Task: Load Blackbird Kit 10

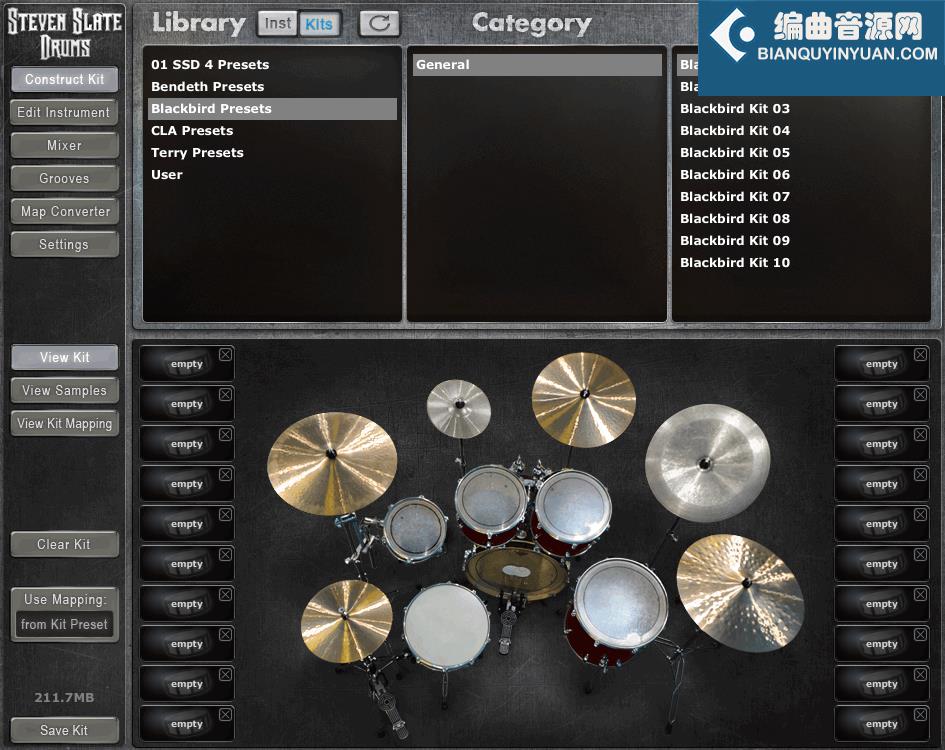Action: pyautogui.click(x=801, y=263)
